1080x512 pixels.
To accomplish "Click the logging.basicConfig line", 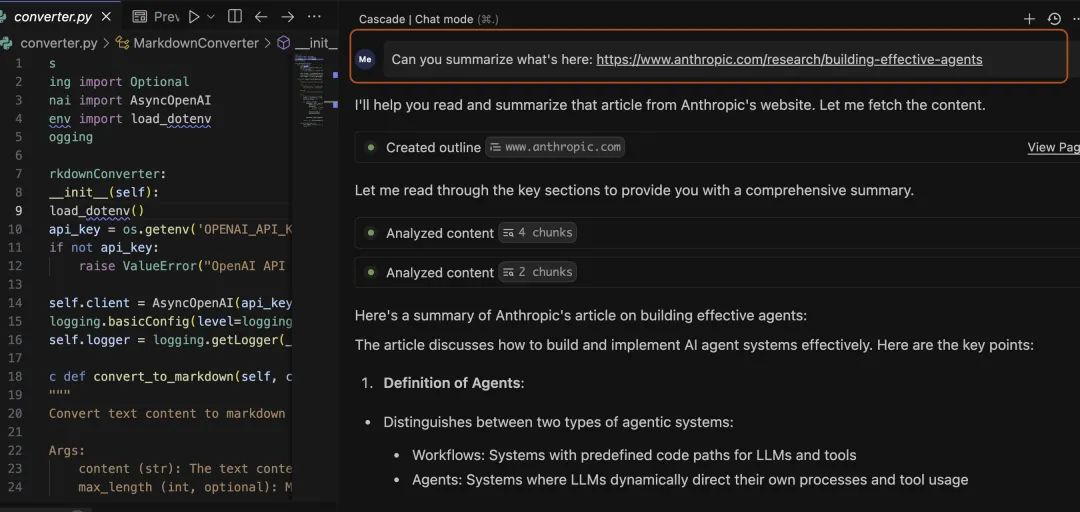I will pyautogui.click(x=171, y=321).
